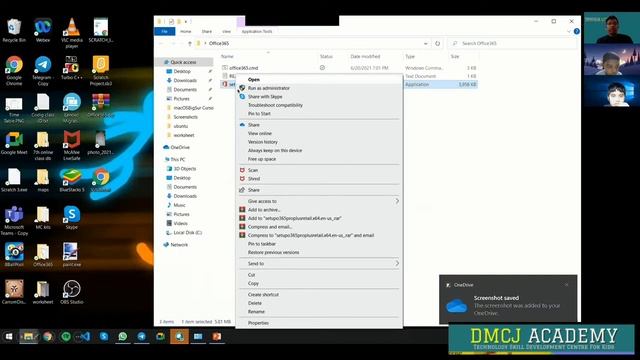Select the Google Meet desktop icon
Viewport: 640px width, 360px height.
14,143
